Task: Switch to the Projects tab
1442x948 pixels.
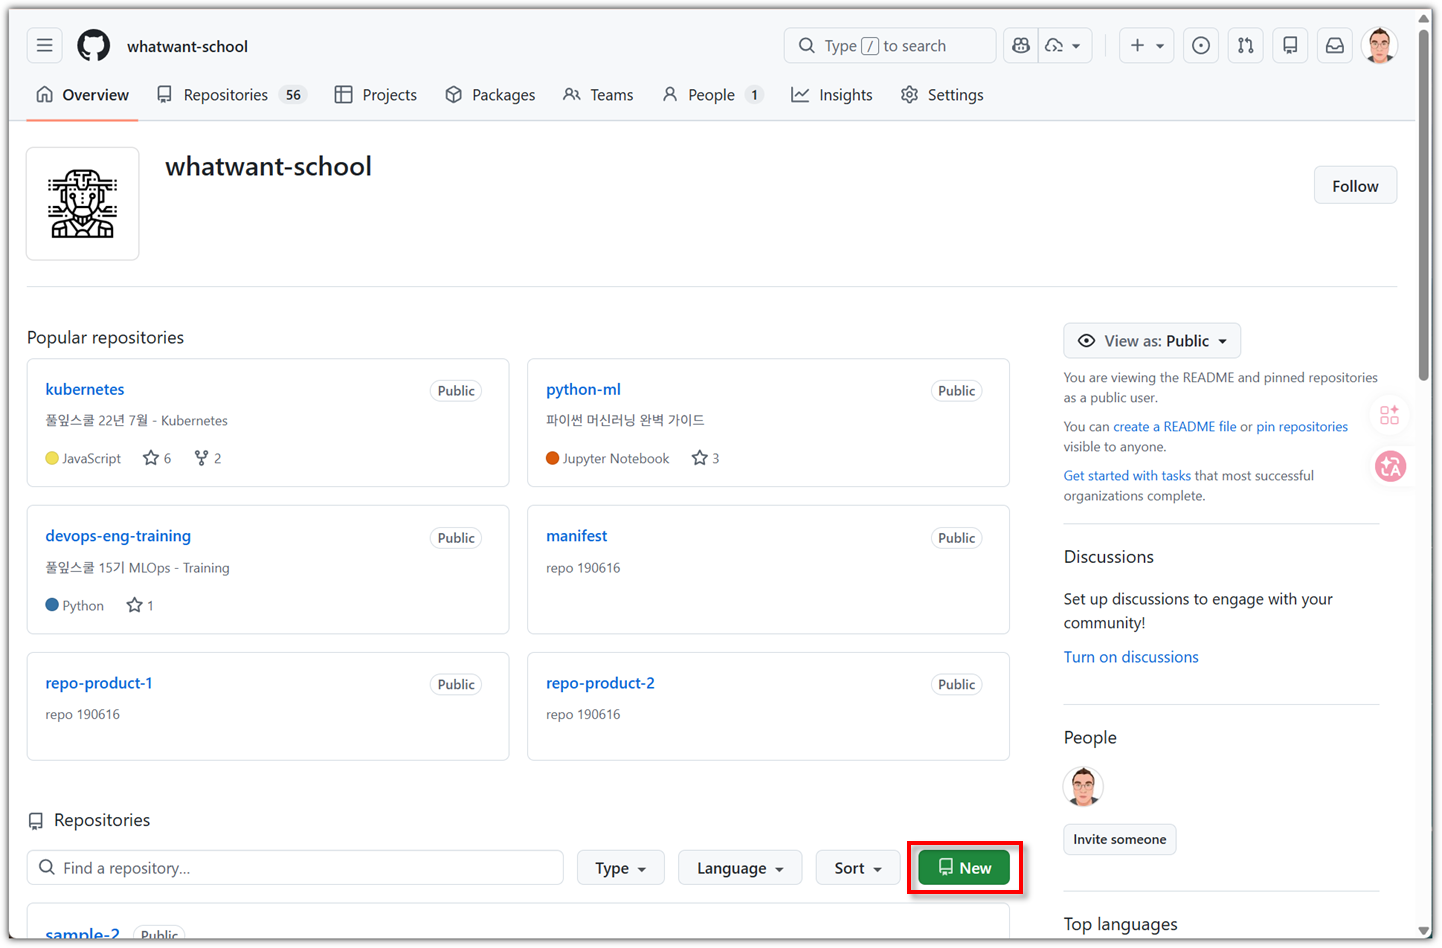Action: click(376, 95)
